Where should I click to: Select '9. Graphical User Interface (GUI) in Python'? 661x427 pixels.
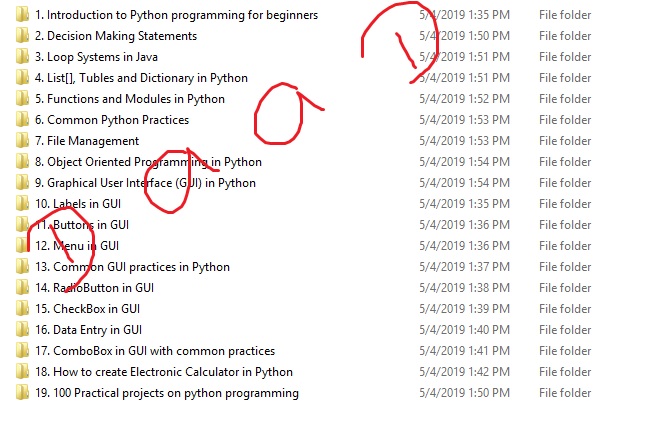pyautogui.click(x=145, y=183)
